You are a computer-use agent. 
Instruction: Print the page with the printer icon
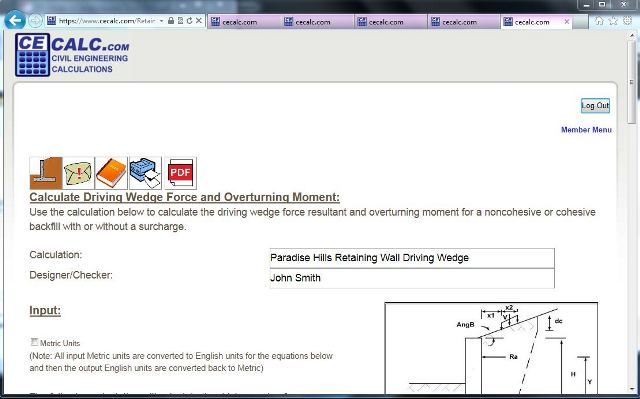tap(145, 173)
